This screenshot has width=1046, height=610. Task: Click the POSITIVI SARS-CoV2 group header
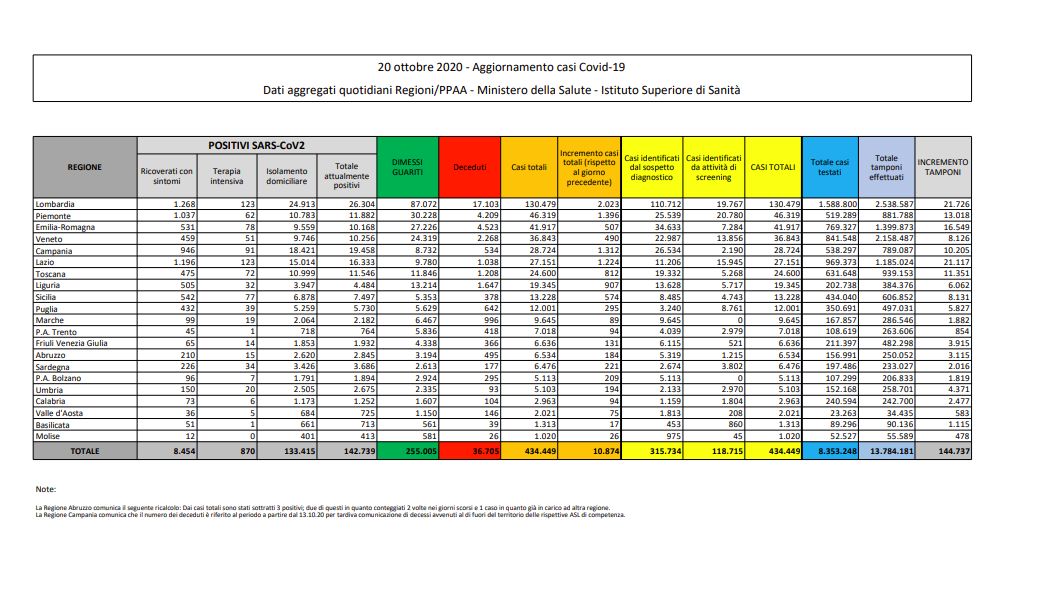click(x=256, y=145)
